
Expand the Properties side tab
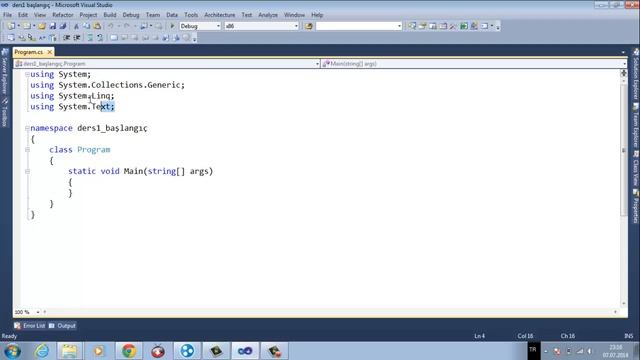point(636,206)
